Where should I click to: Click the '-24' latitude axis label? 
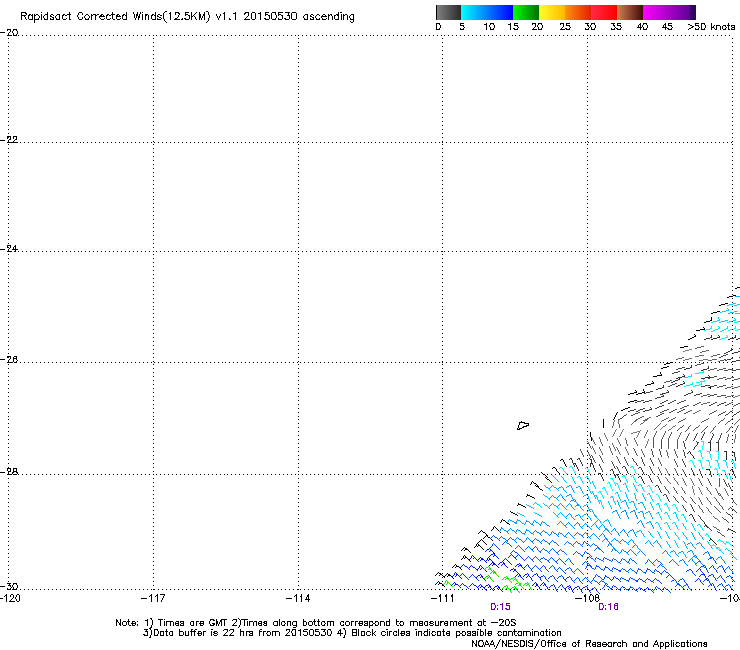click(x=9, y=248)
